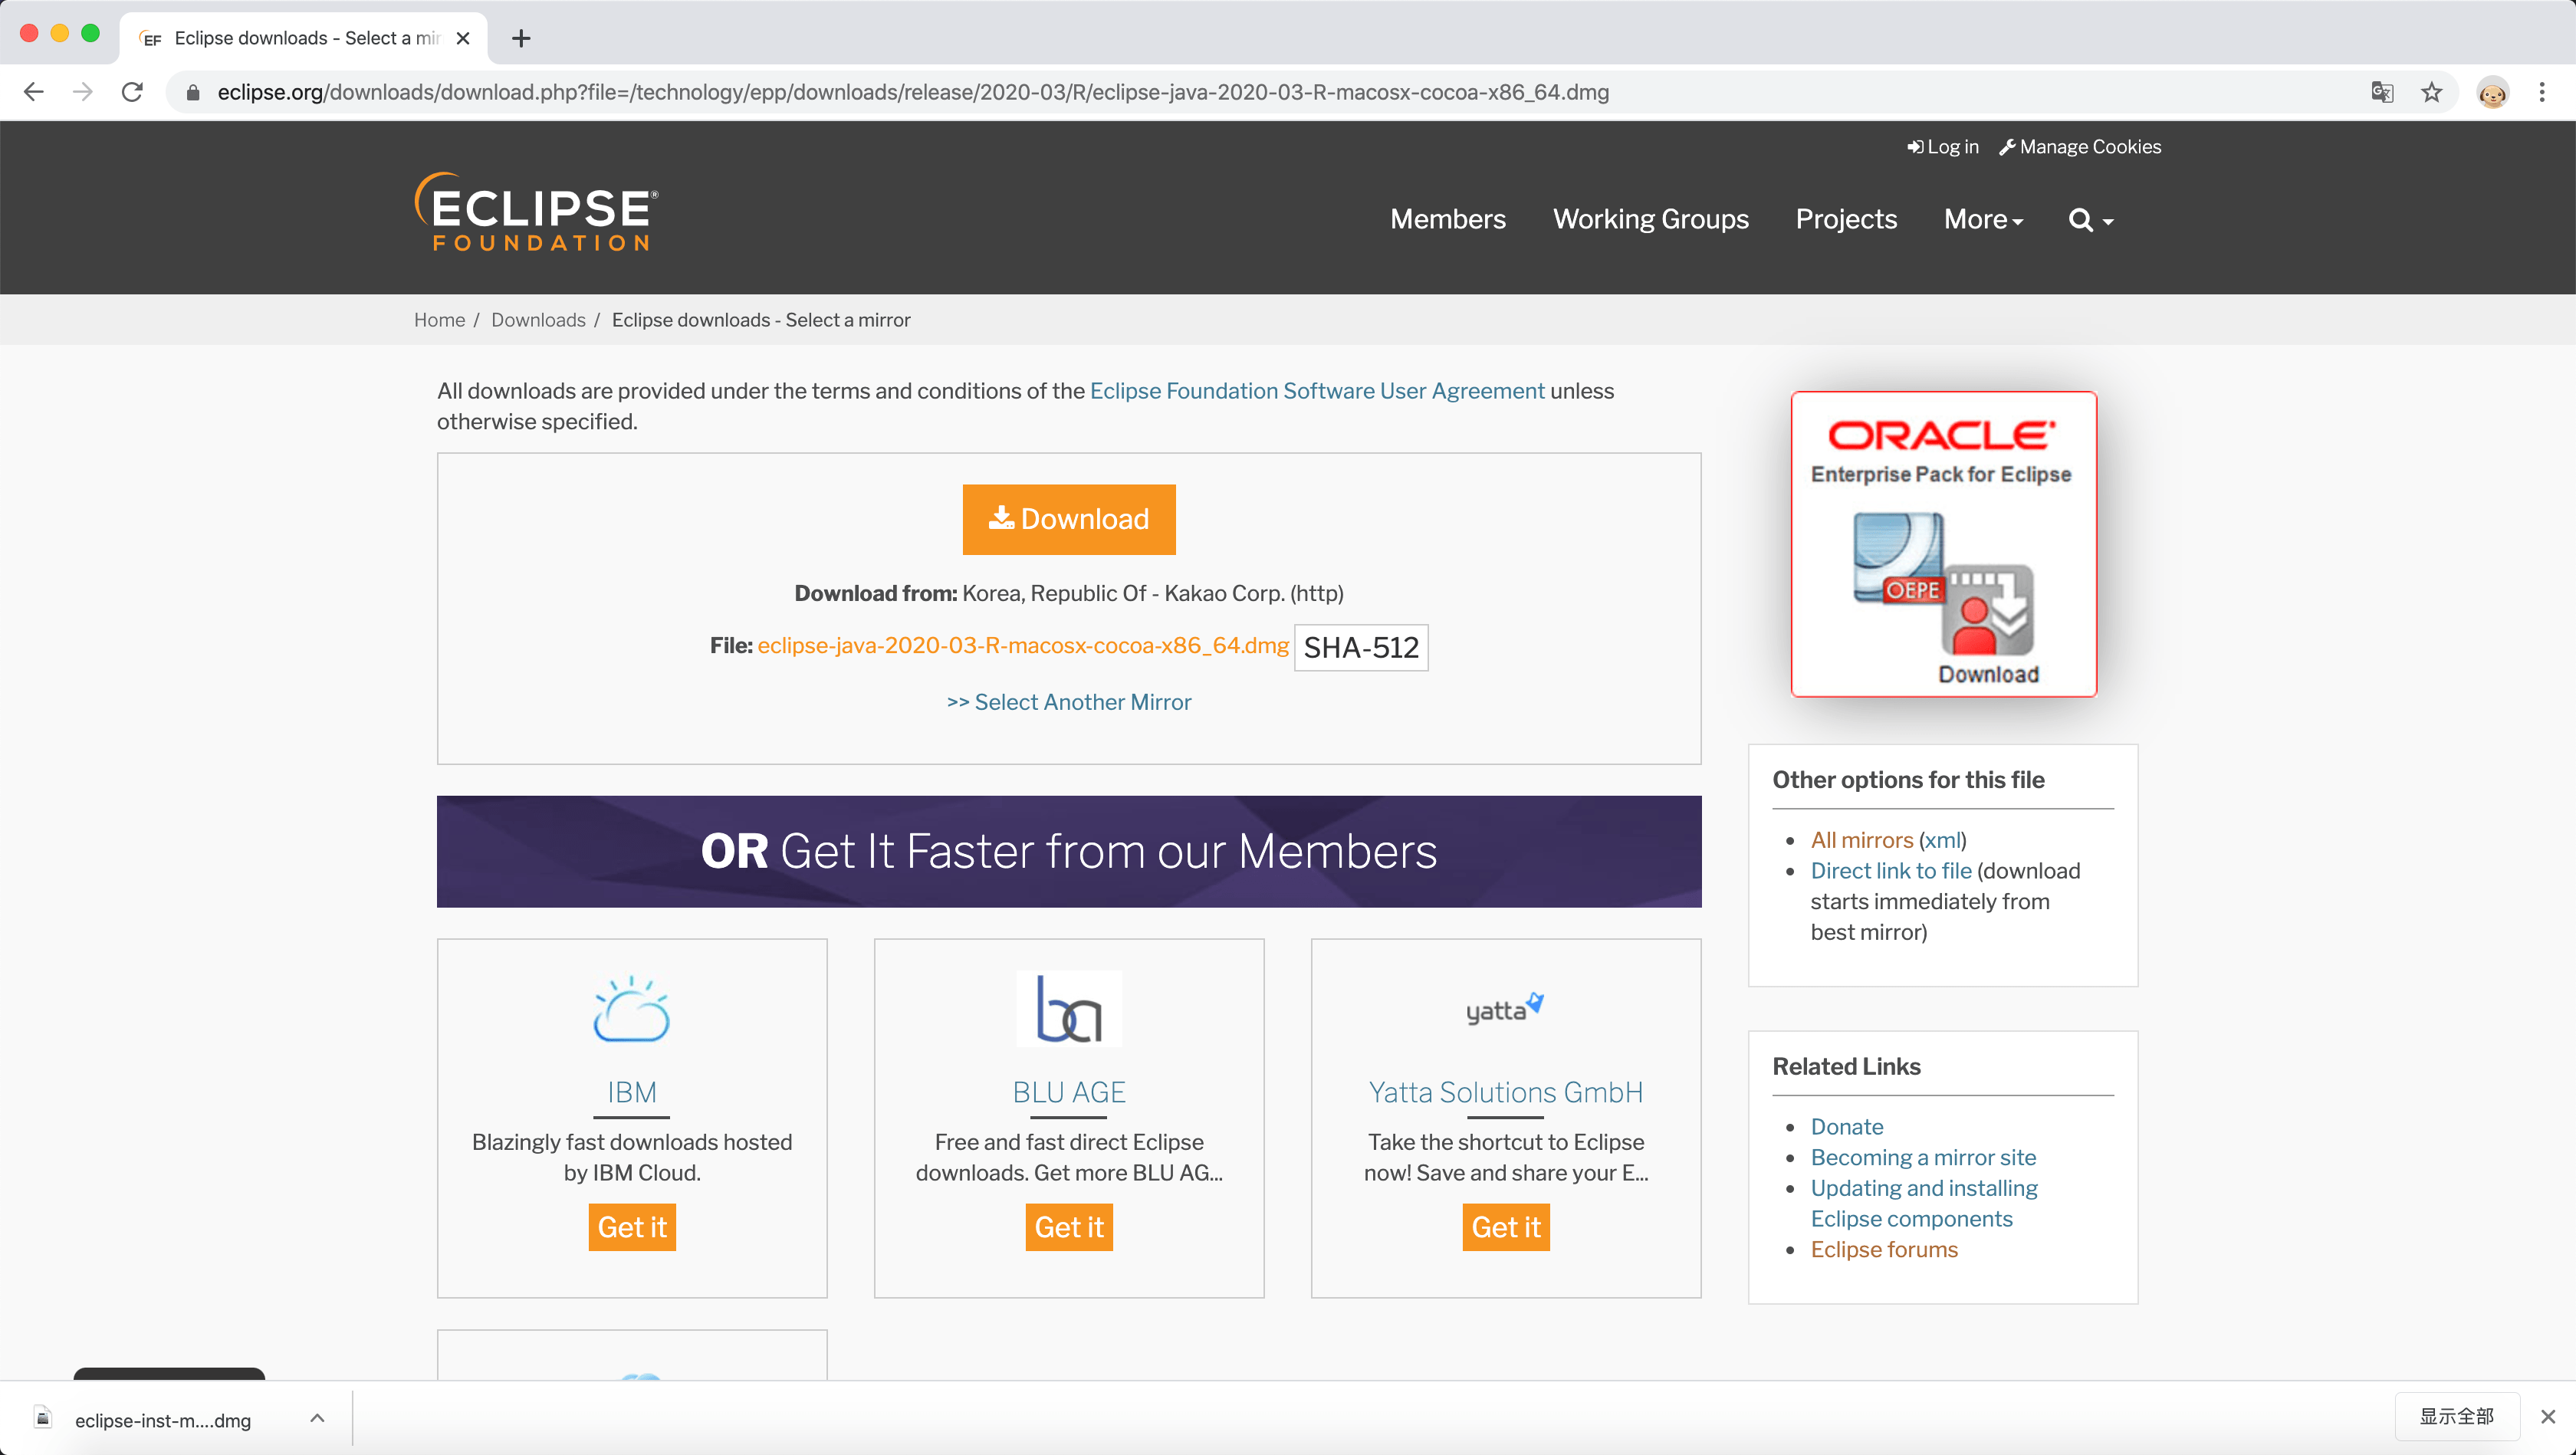Bookmark this page with the star
The image size is (2576, 1455).
[x=2431, y=92]
